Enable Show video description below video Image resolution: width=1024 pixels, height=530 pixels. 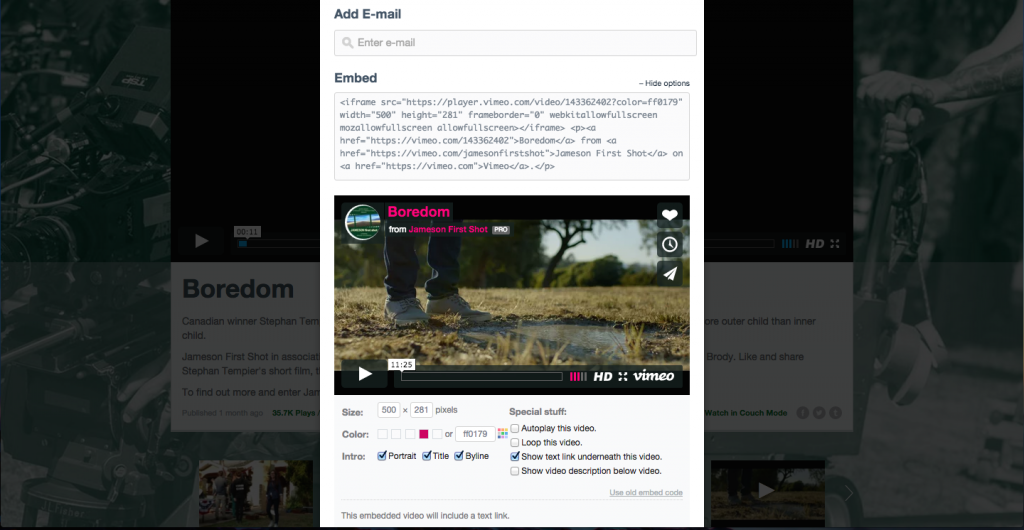(515, 471)
